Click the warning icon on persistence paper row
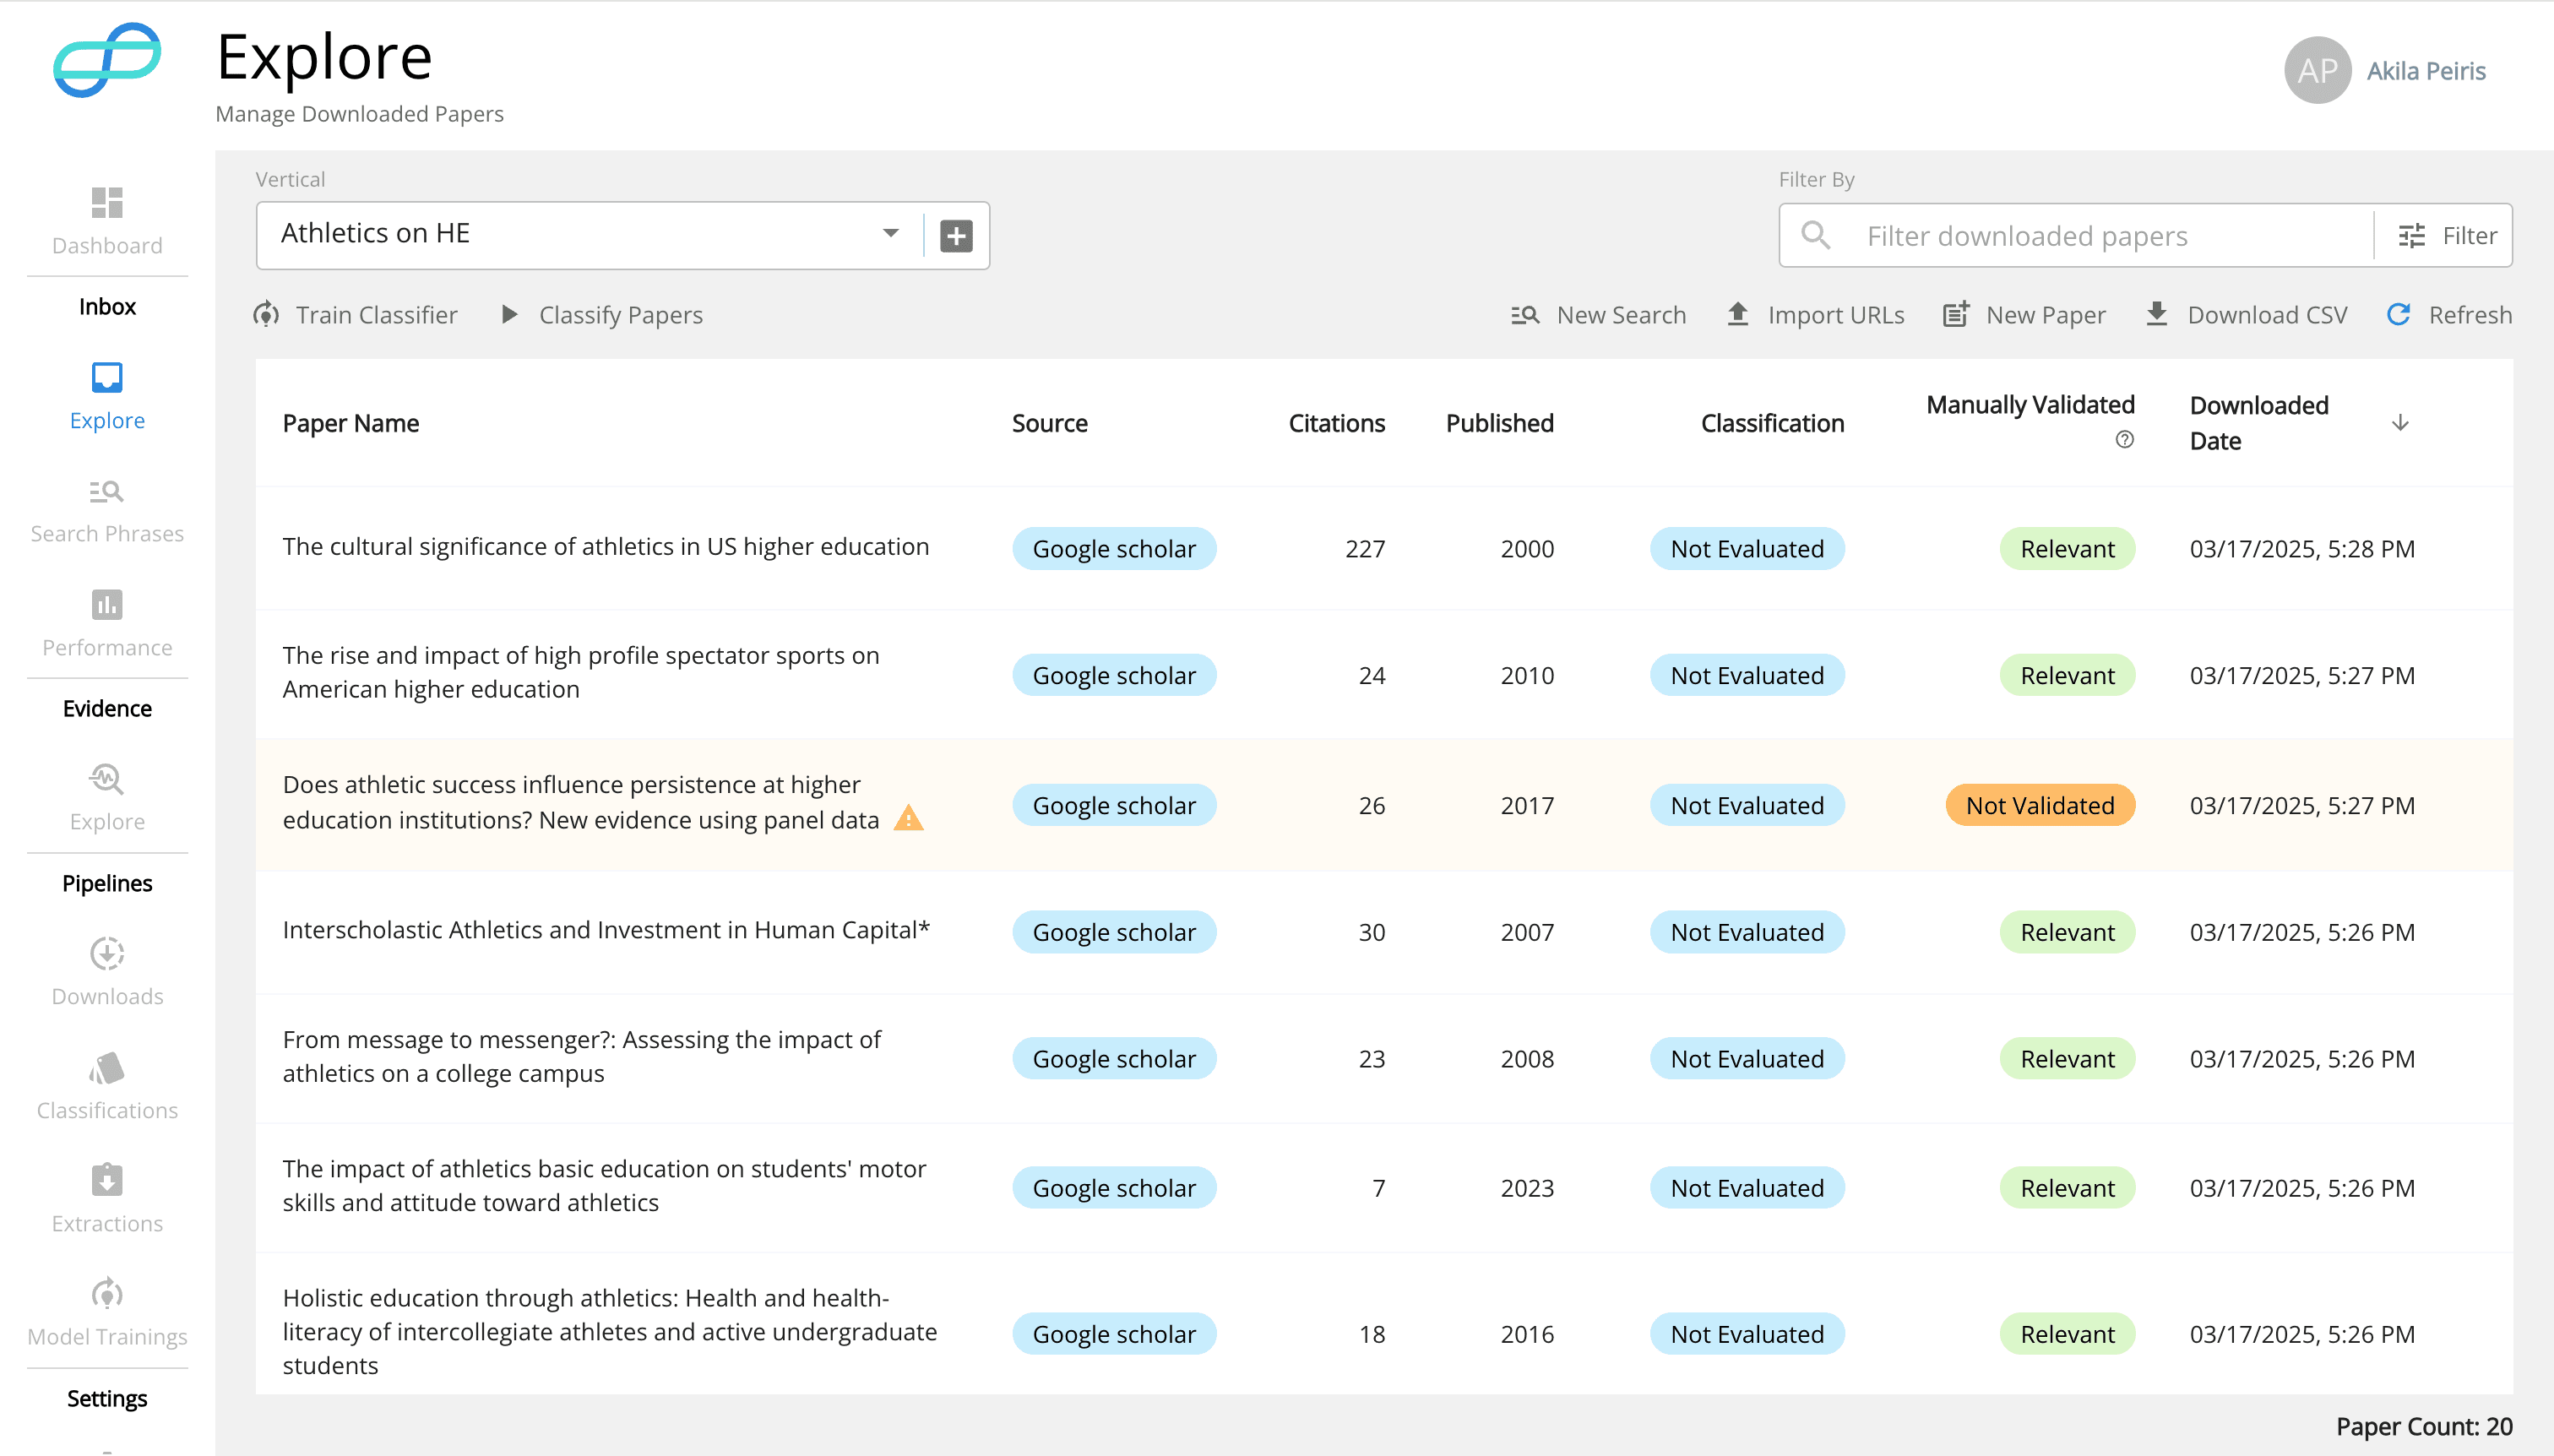 (x=908, y=818)
